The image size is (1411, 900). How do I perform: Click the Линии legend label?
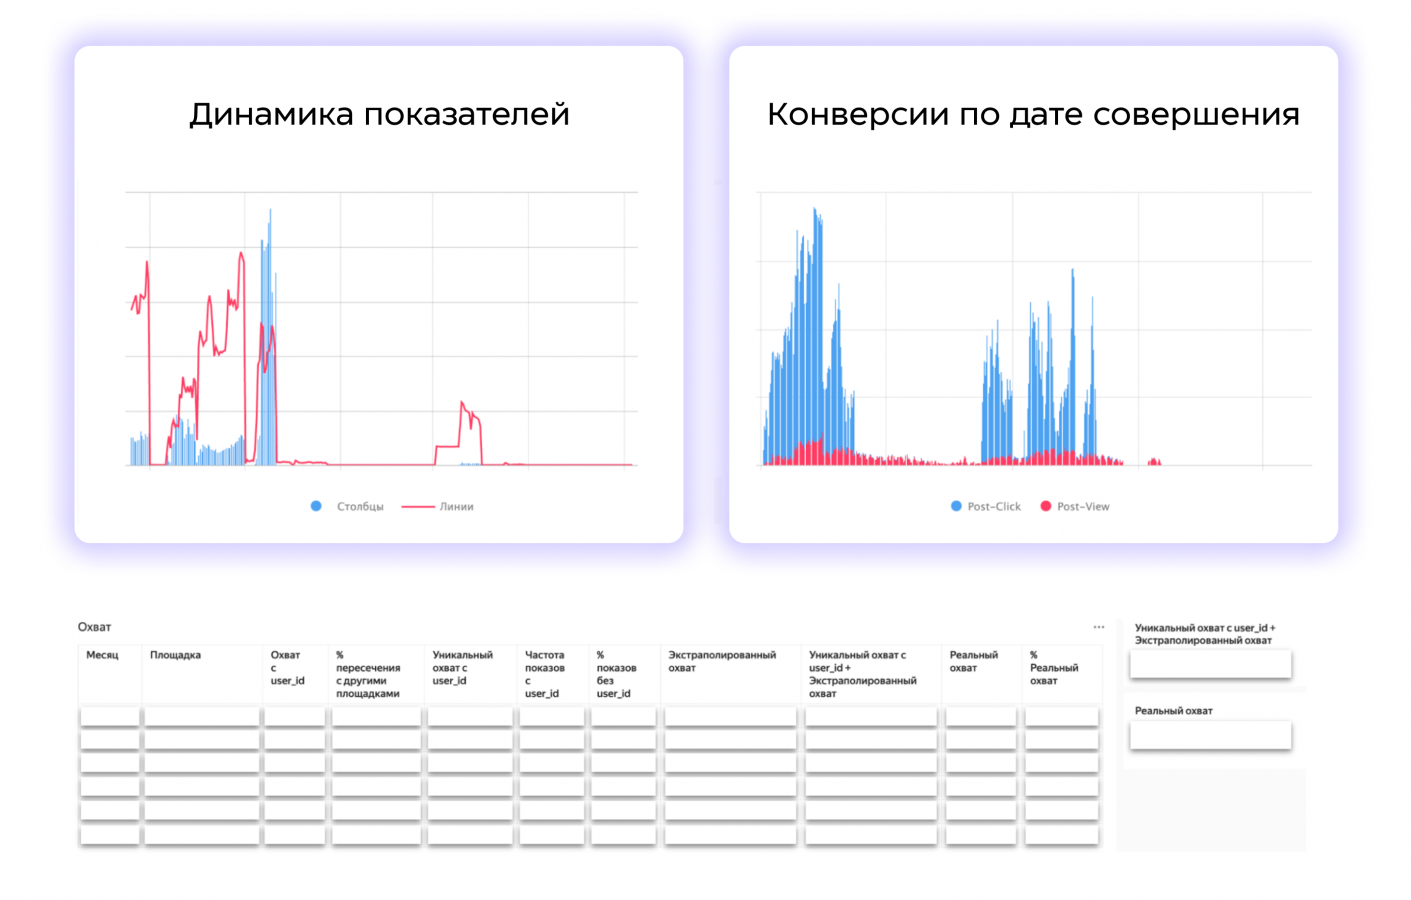click(456, 507)
